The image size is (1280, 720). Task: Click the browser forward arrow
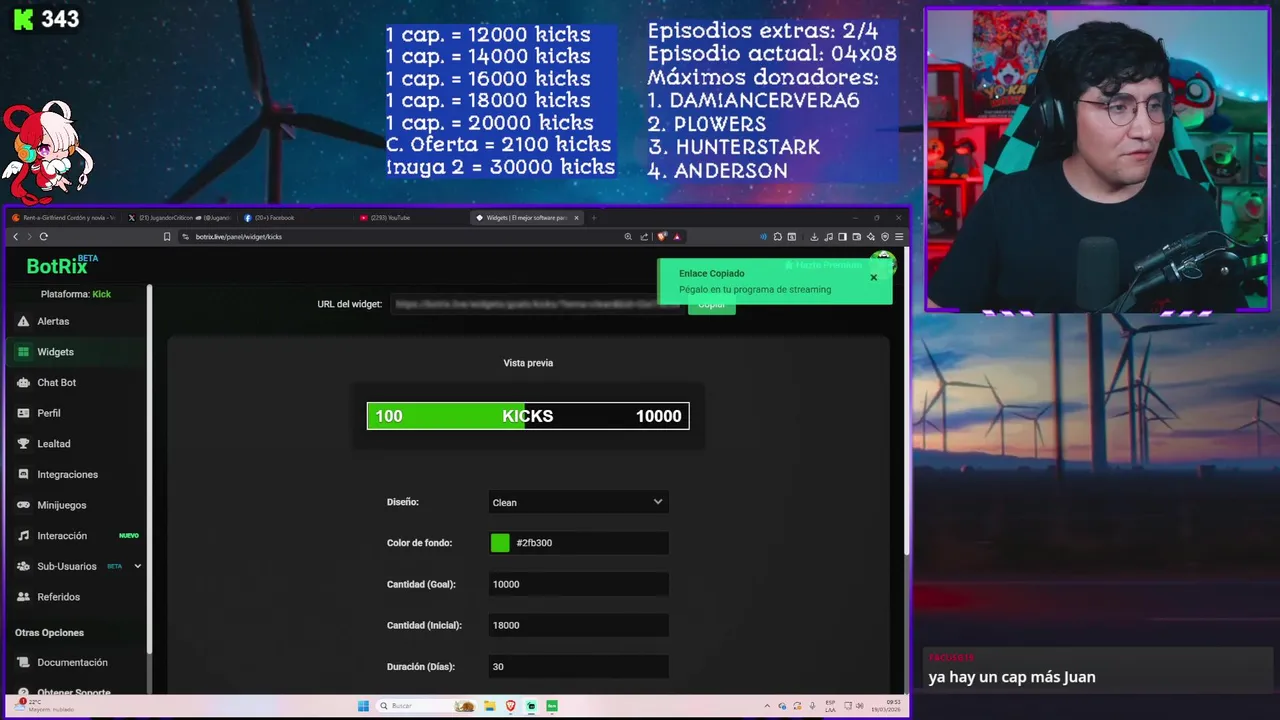[x=29, y=236]
